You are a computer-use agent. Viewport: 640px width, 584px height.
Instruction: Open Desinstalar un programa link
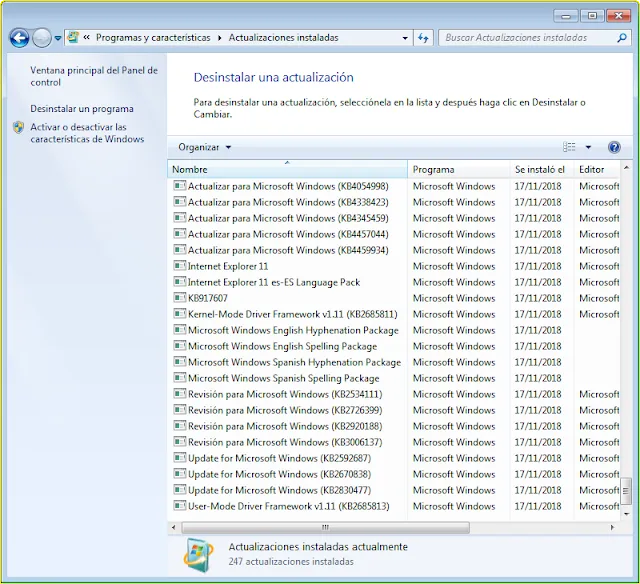(82, 109)
